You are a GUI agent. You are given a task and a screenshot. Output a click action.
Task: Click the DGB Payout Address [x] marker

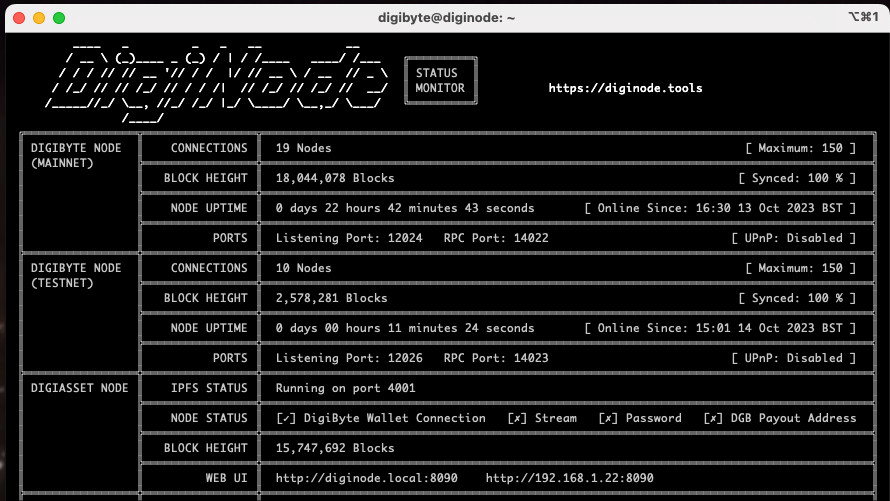point(713,418)
